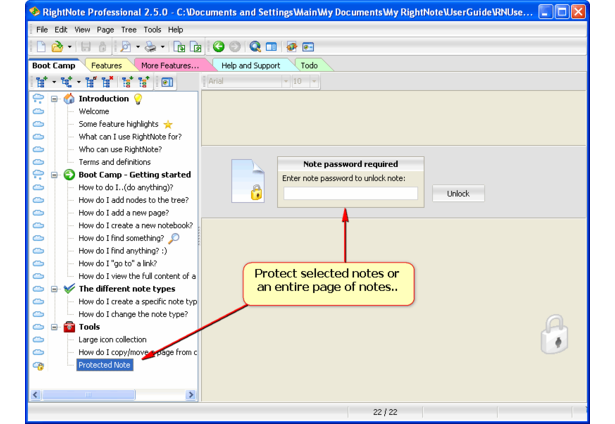This screenshot has width=615, height=424.
Task: Open the File menu
Action: (x=42, y=30)
